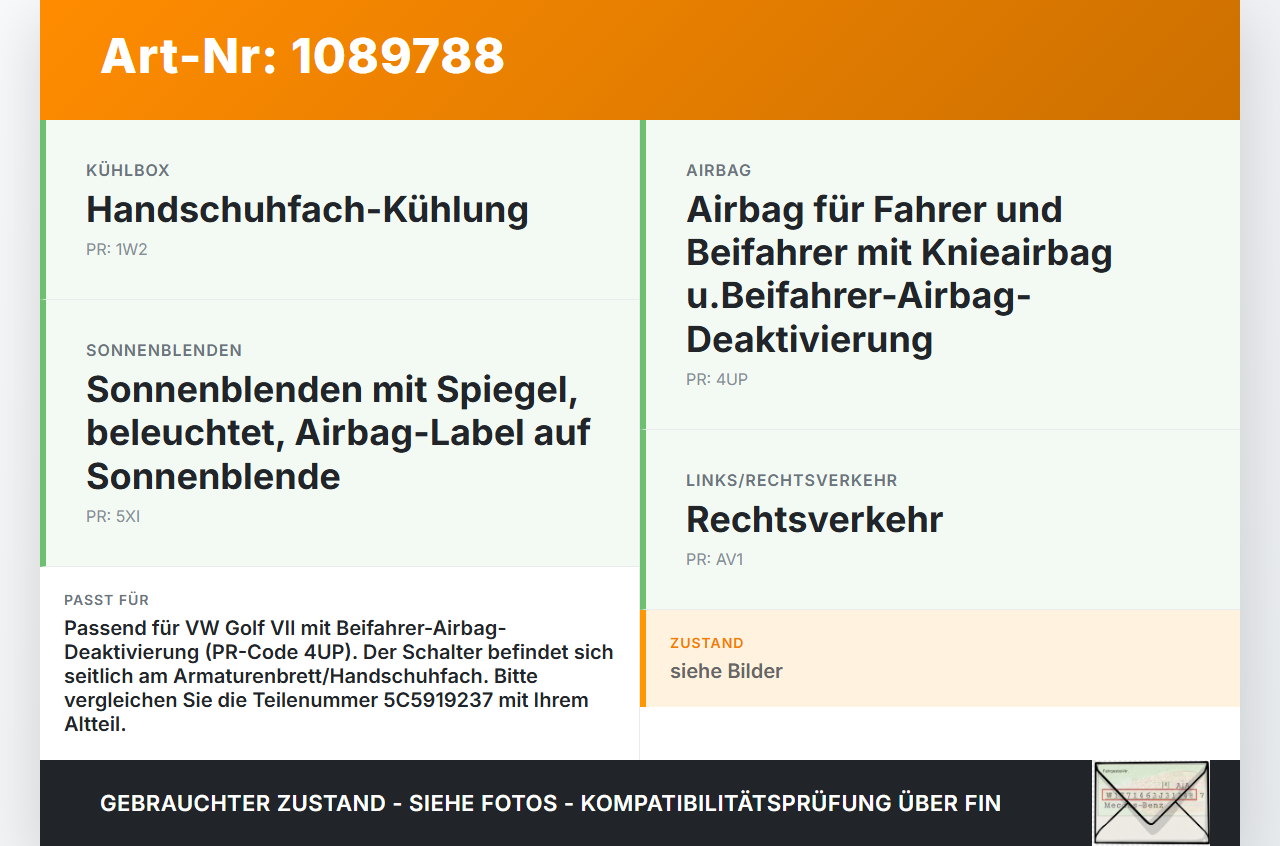Select the Handschuhfach-Kühlung title
Screen dimensions: 1280x846
click(307, 210)
